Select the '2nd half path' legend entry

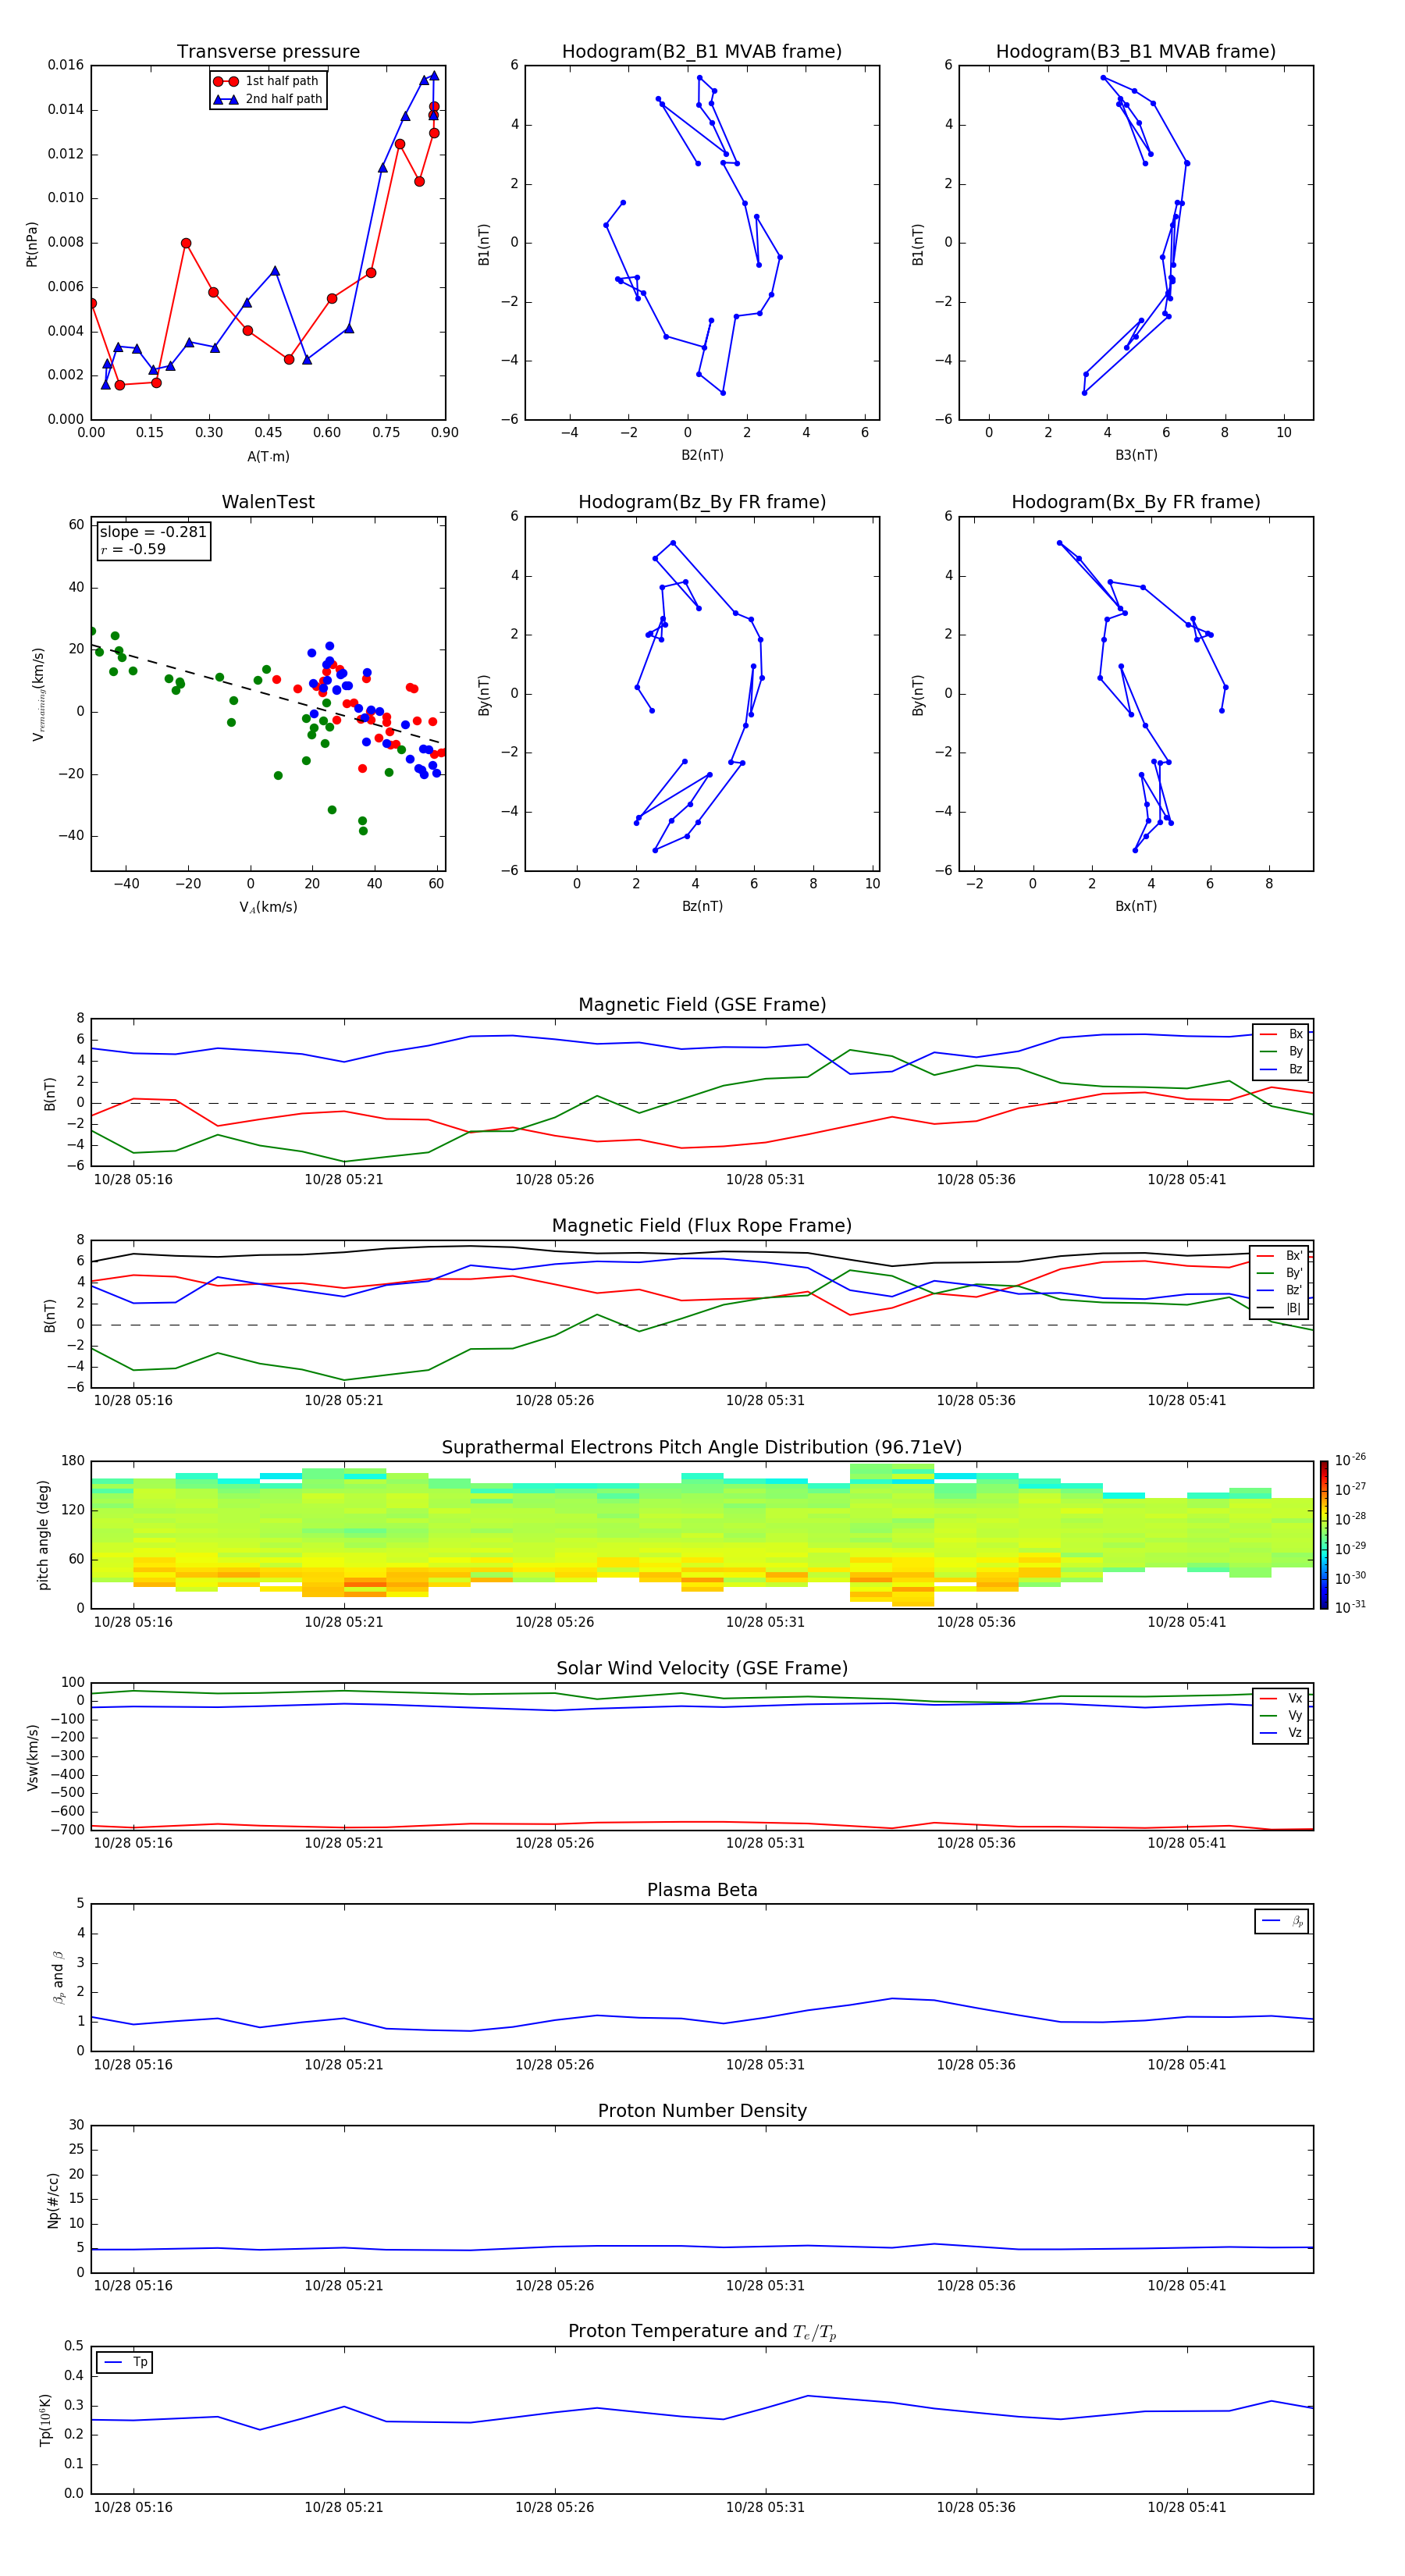pos(268,99)
